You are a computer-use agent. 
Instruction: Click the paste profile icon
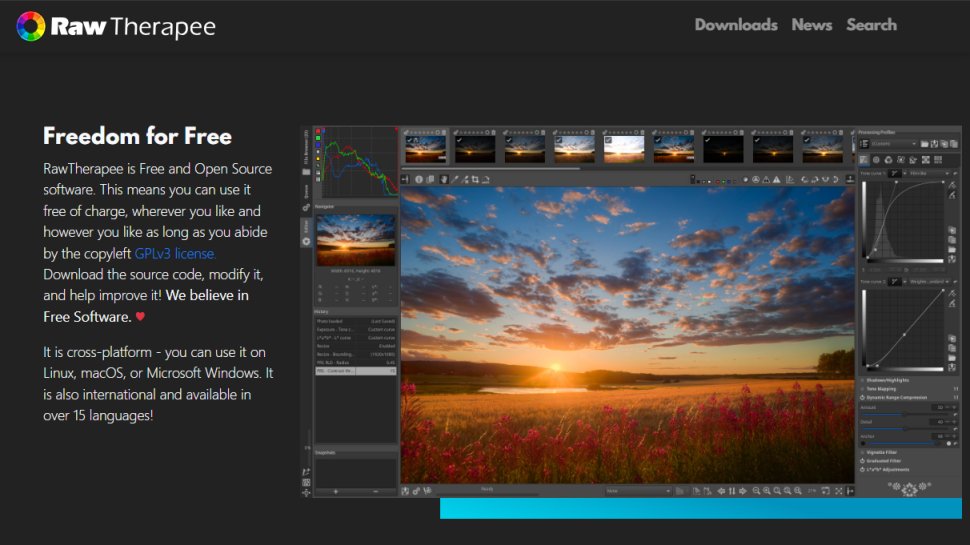pyautogui.click(x=954, y=144)
